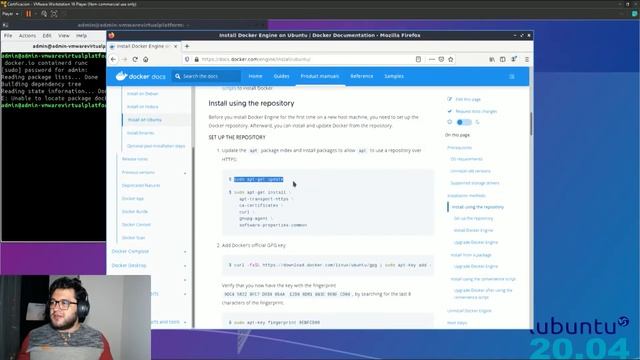Expand the Docker Desktop sidebar section
Viewport: 640px width, 360px height.
pos(184,266)
